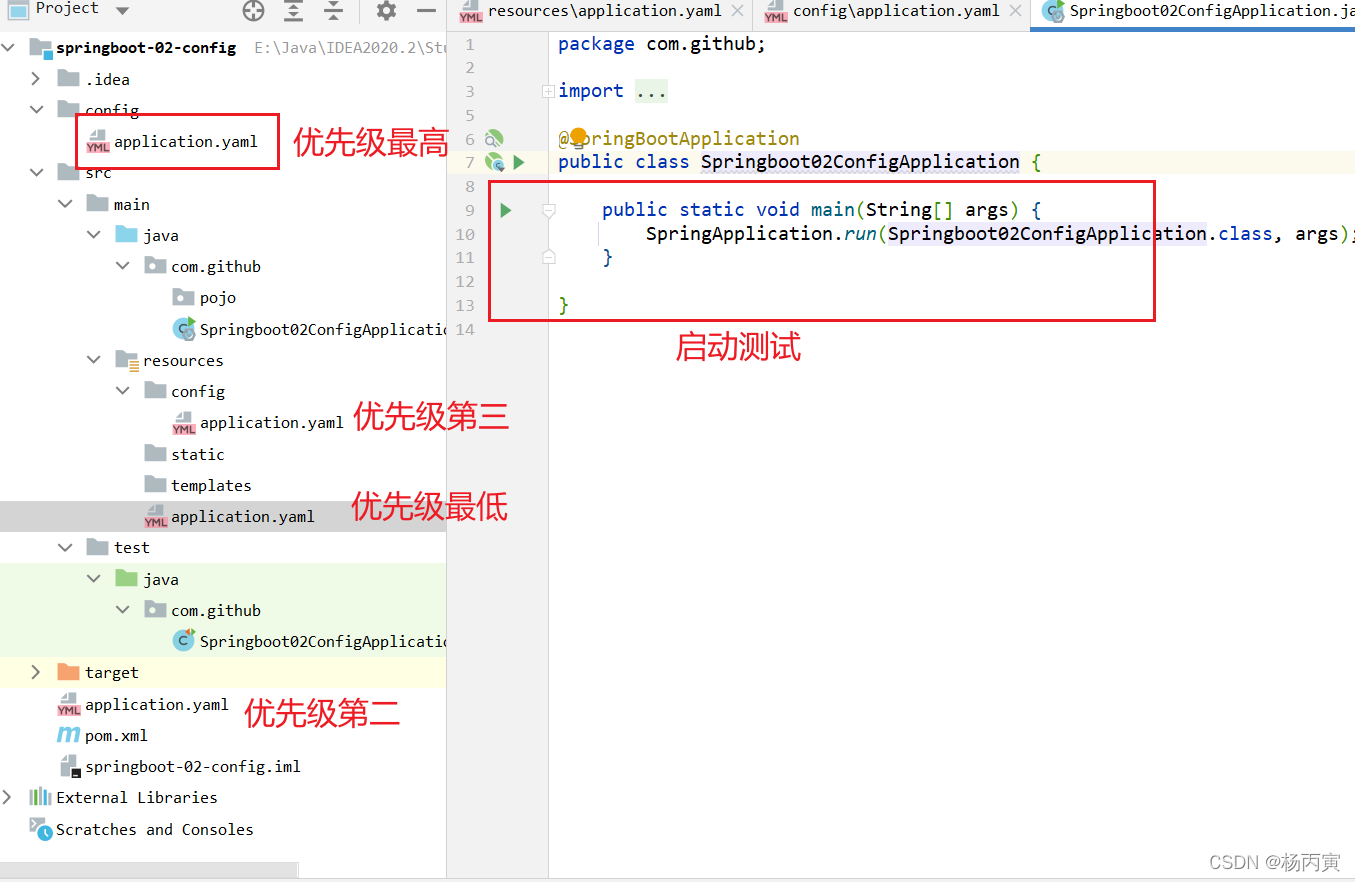Click the pom.xml Maven 'm' icon
The height and width of the screenshot is (882, 1355).
tap(68, 735)
